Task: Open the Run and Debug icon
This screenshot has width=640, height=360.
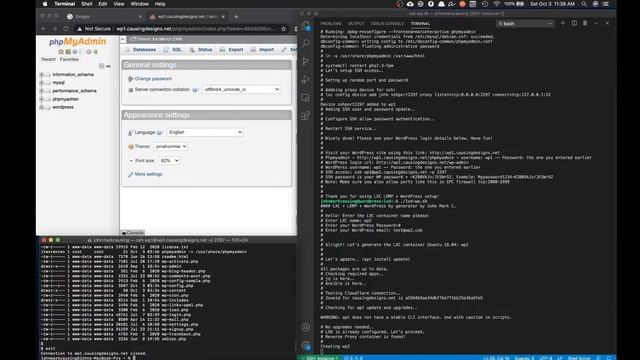Action: [306, 80]
